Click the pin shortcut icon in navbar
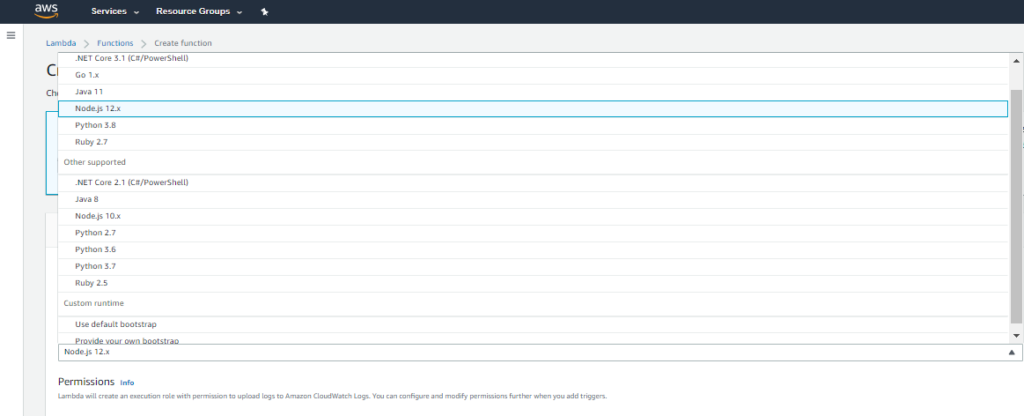1024x416 pixels. (x=264, y=12)
